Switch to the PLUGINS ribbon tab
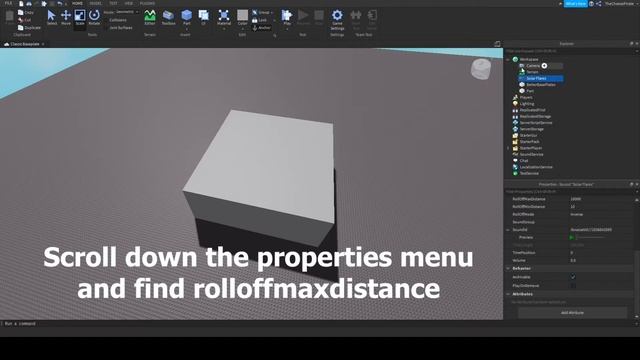640x360 pixels. point(147,3)
